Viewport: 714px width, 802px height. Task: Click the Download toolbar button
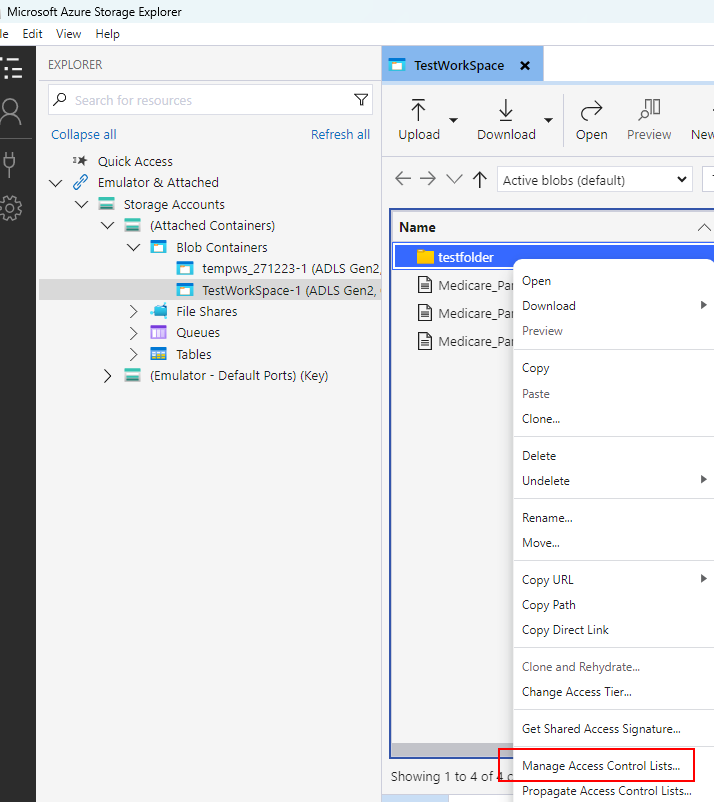tap(506, 120)
